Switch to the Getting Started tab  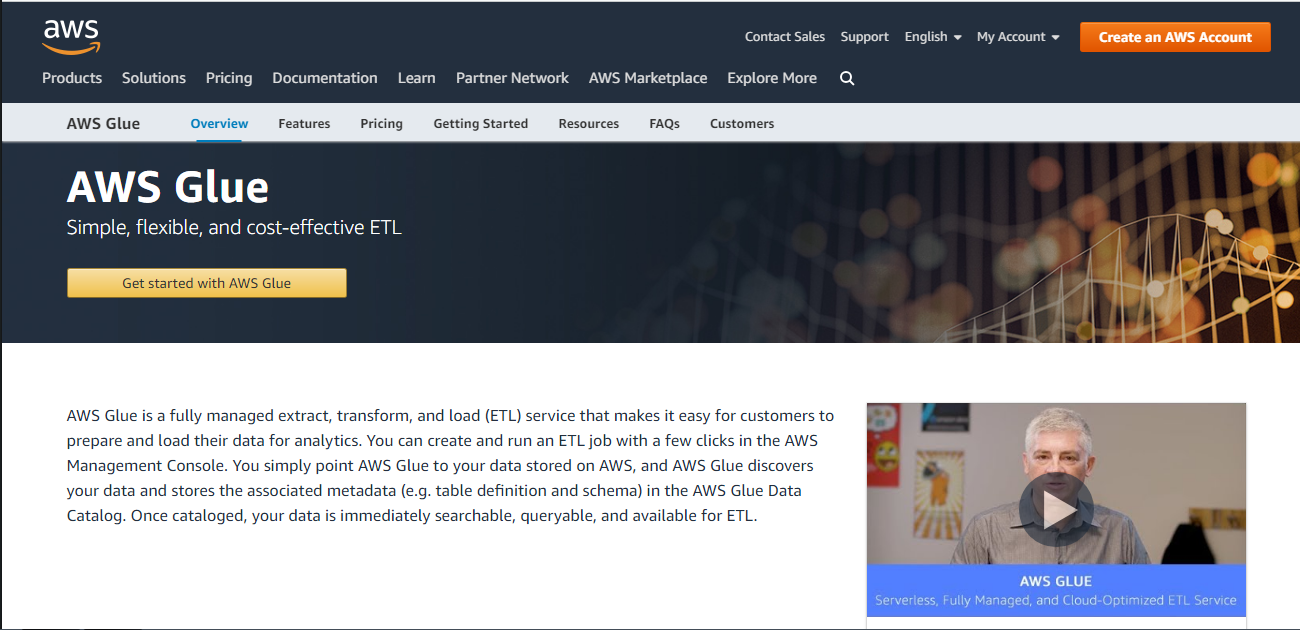pos(481,124)
